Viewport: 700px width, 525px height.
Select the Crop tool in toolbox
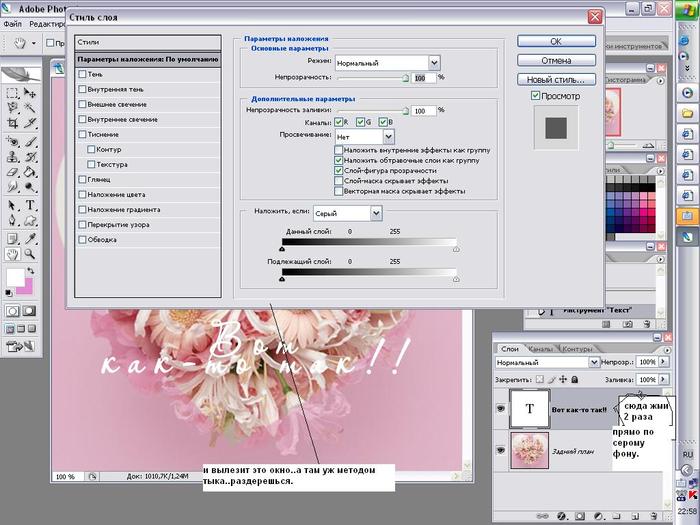[12, 124]
